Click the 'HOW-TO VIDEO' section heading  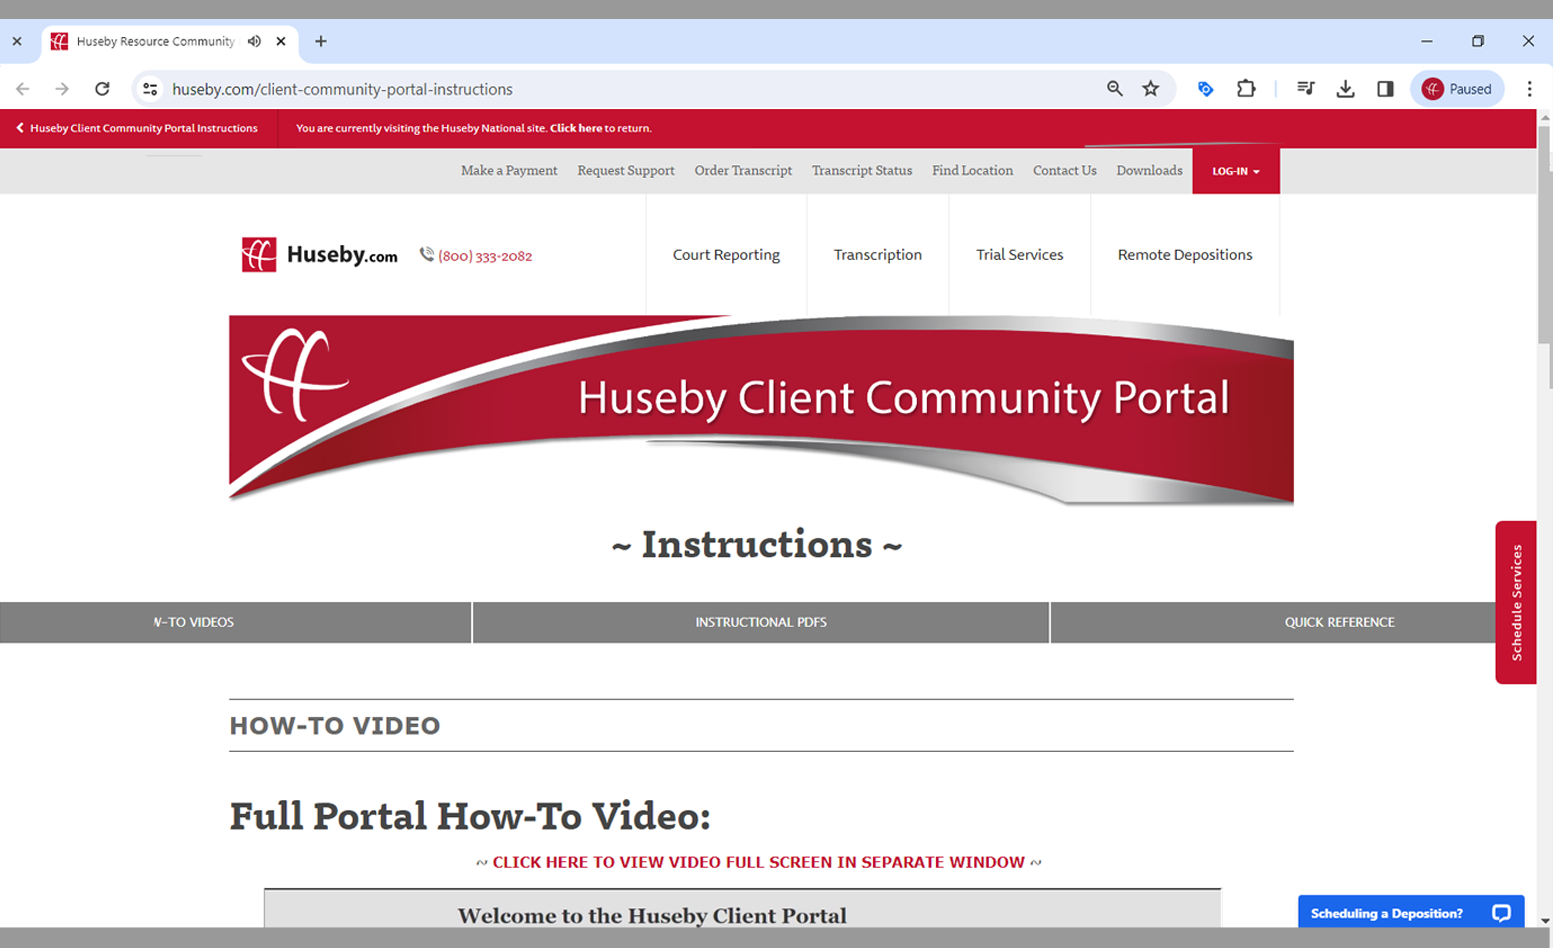pyautogui.click(x=335, y=726)
